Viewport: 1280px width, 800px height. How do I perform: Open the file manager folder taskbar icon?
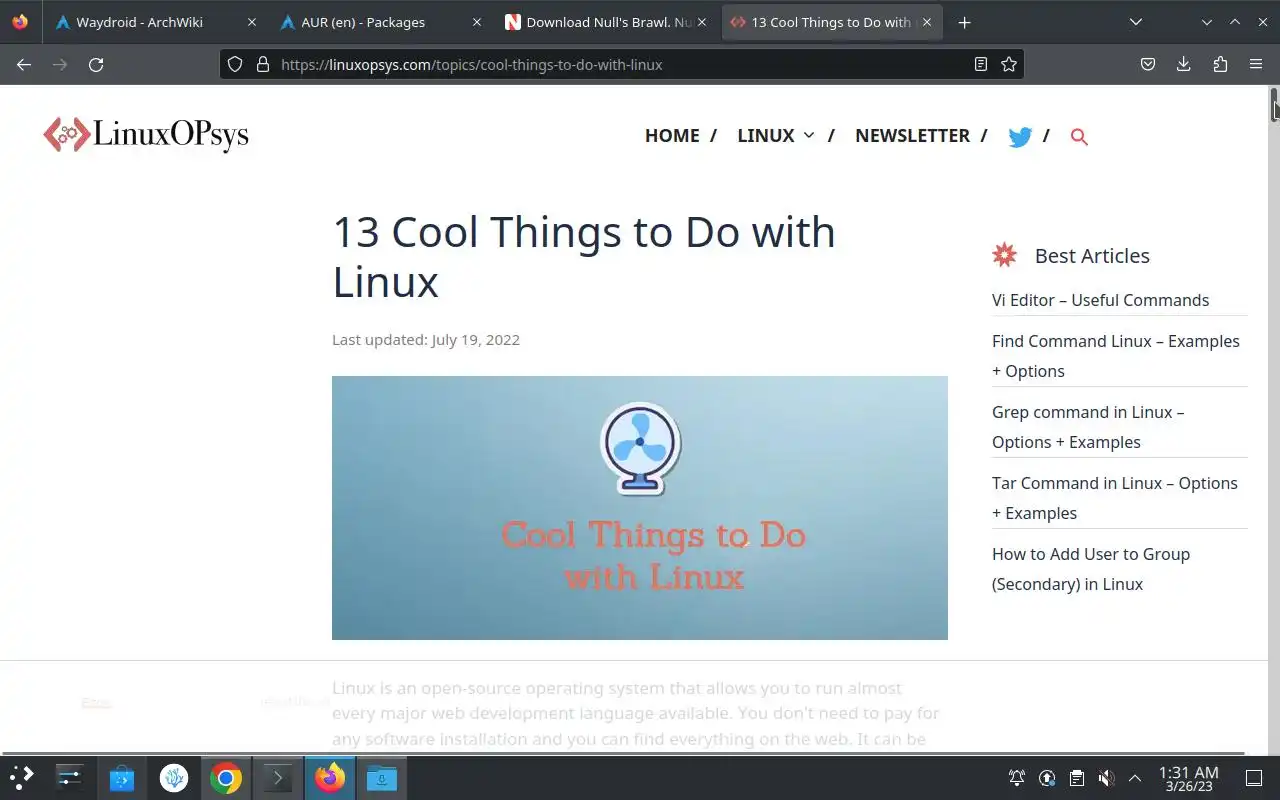(x=382, y=777)
